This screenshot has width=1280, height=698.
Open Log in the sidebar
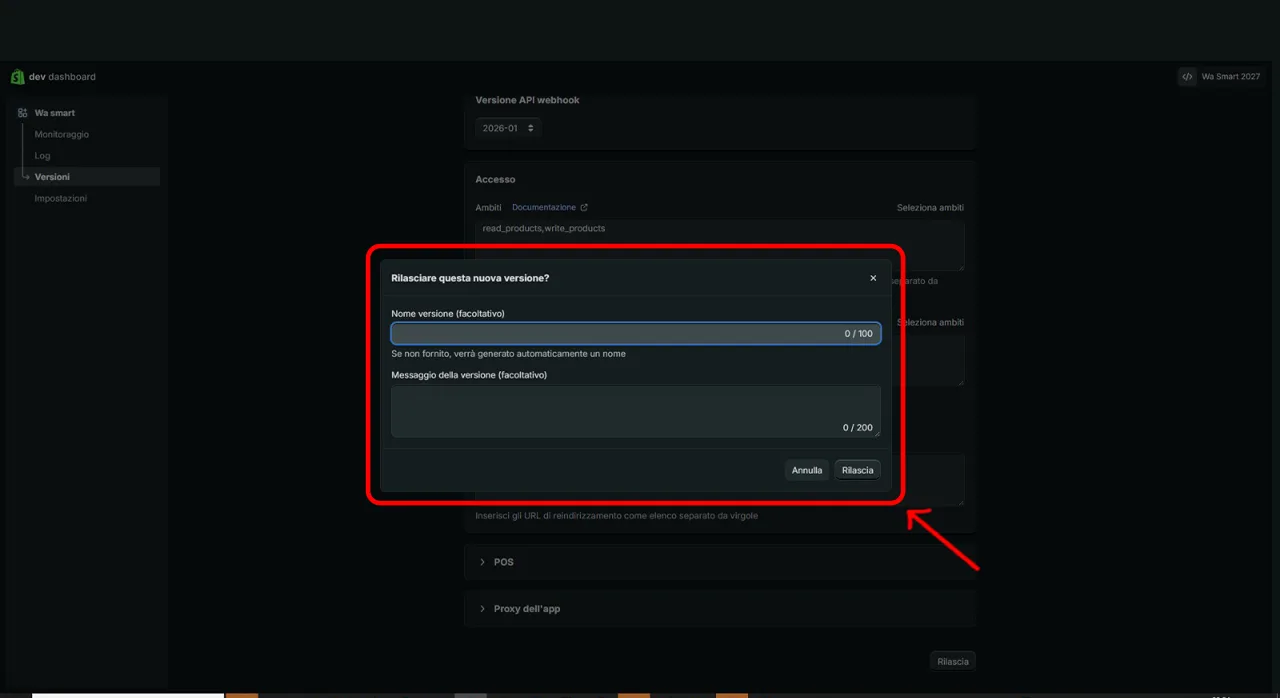pyautogui.click(x=42, y=156)
